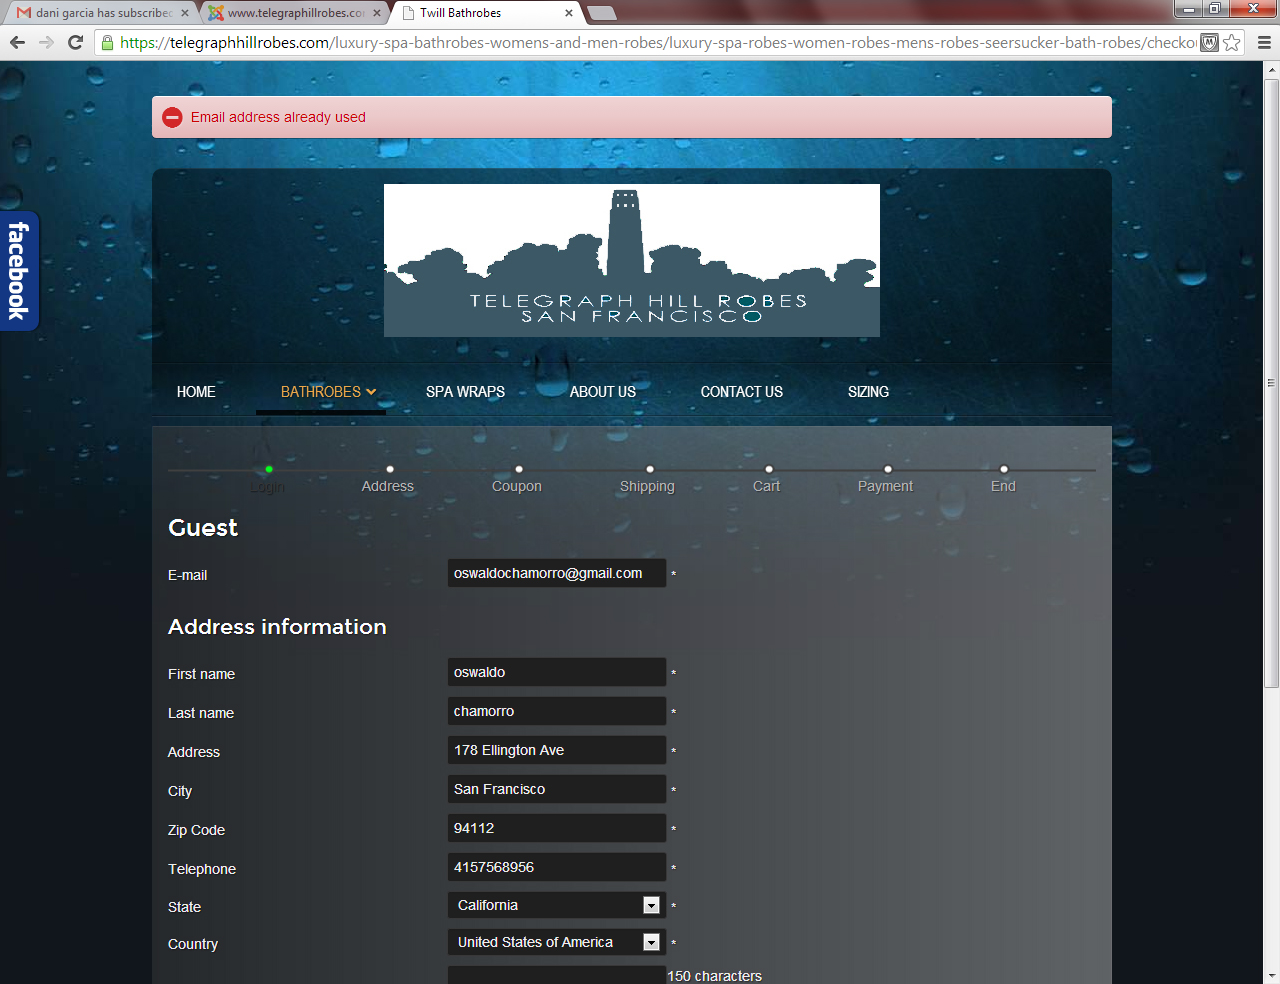Image resolution: width=1280 pixels, height=984 pixels.
Task: Click the text area beside 150 characters
Action: tap(557, 975)
